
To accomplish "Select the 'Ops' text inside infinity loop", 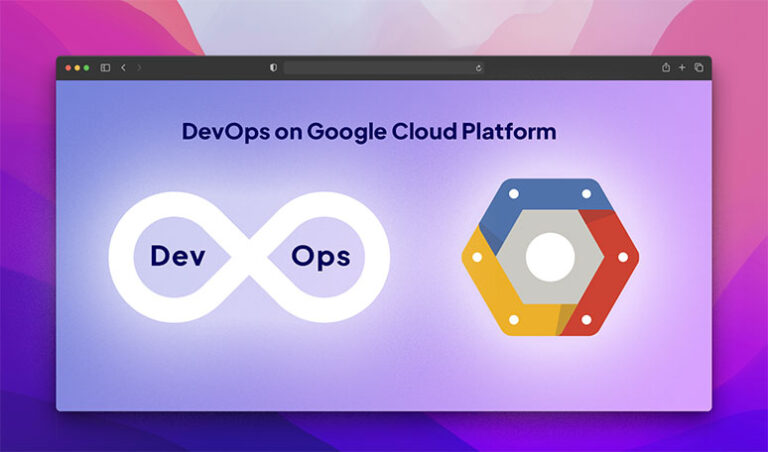I will [x=320, y=256].
